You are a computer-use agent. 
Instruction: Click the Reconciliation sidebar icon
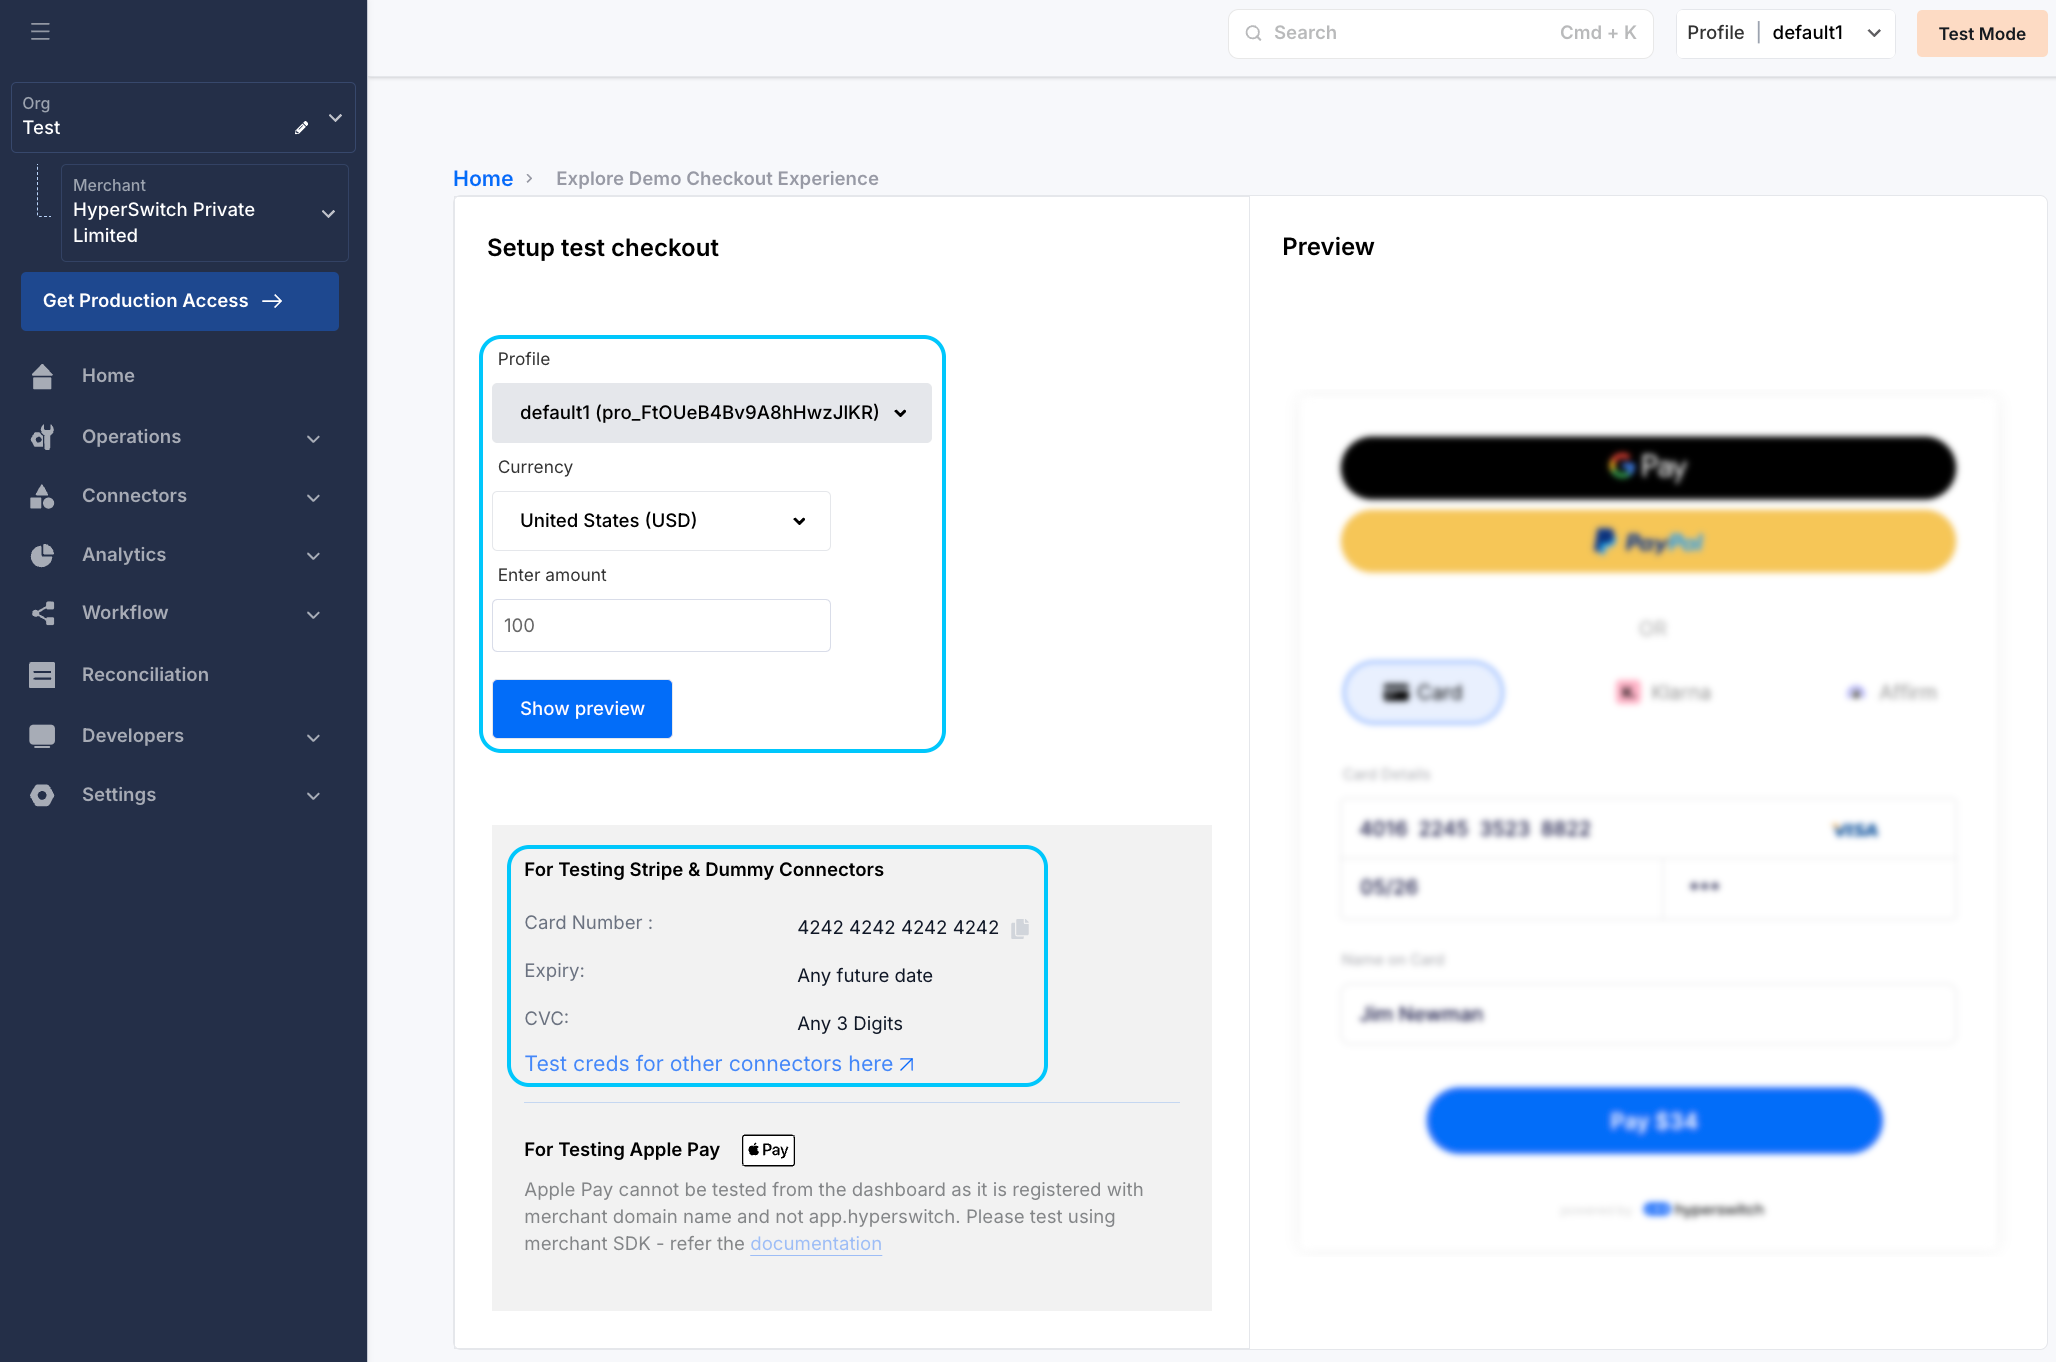[x=42, y=675]
